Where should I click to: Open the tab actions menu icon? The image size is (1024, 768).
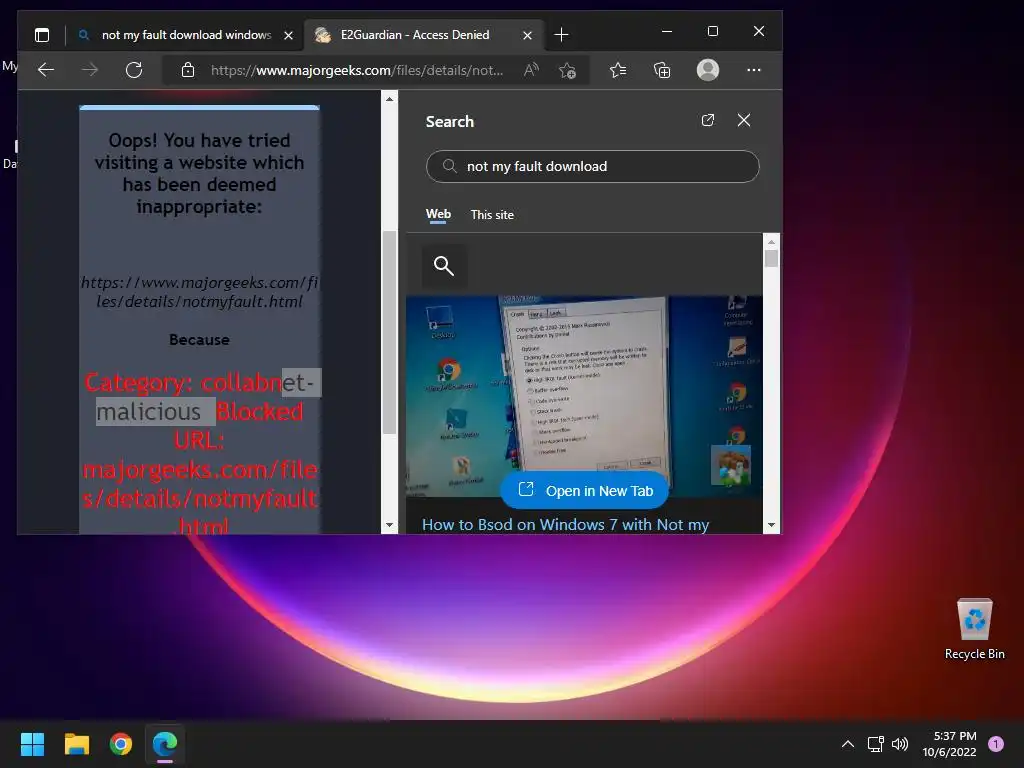pyautogui.click(x=42, y=35)
